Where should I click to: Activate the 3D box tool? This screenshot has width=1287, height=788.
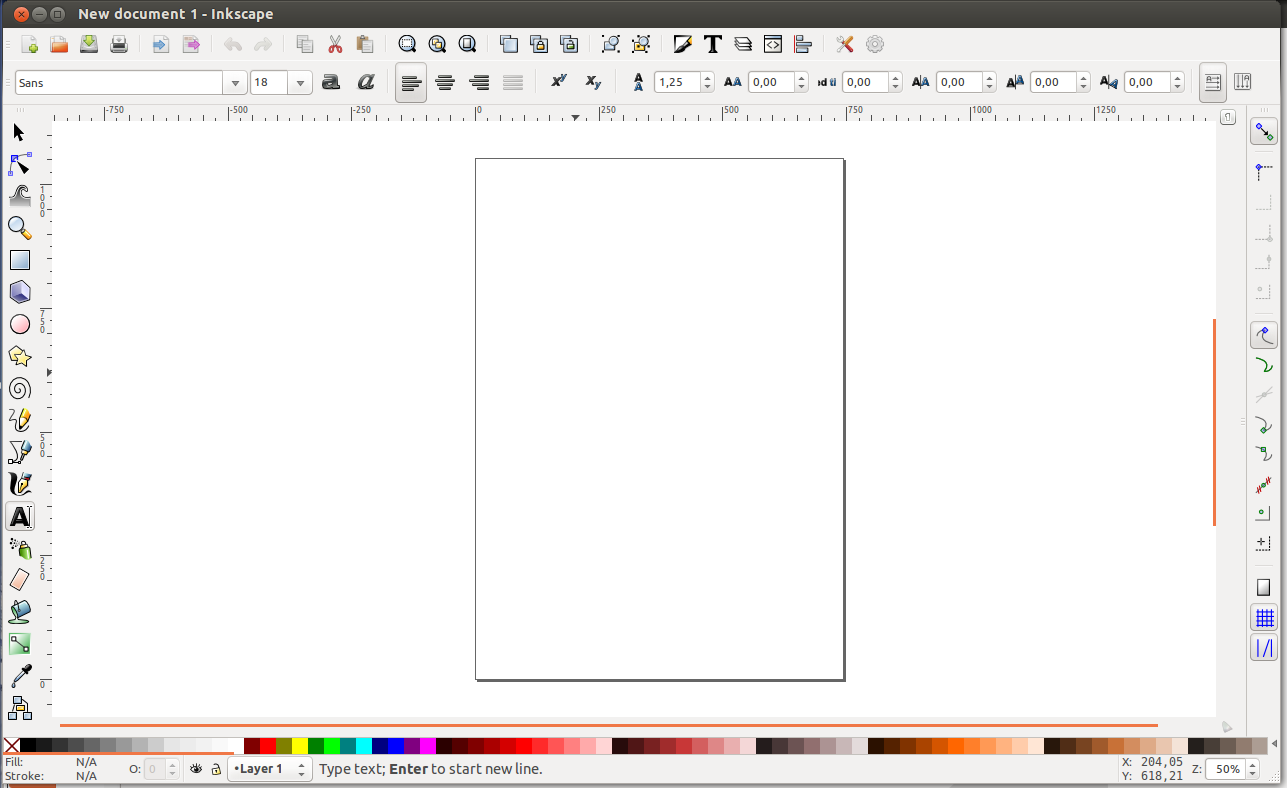click(x=20, y=292)
